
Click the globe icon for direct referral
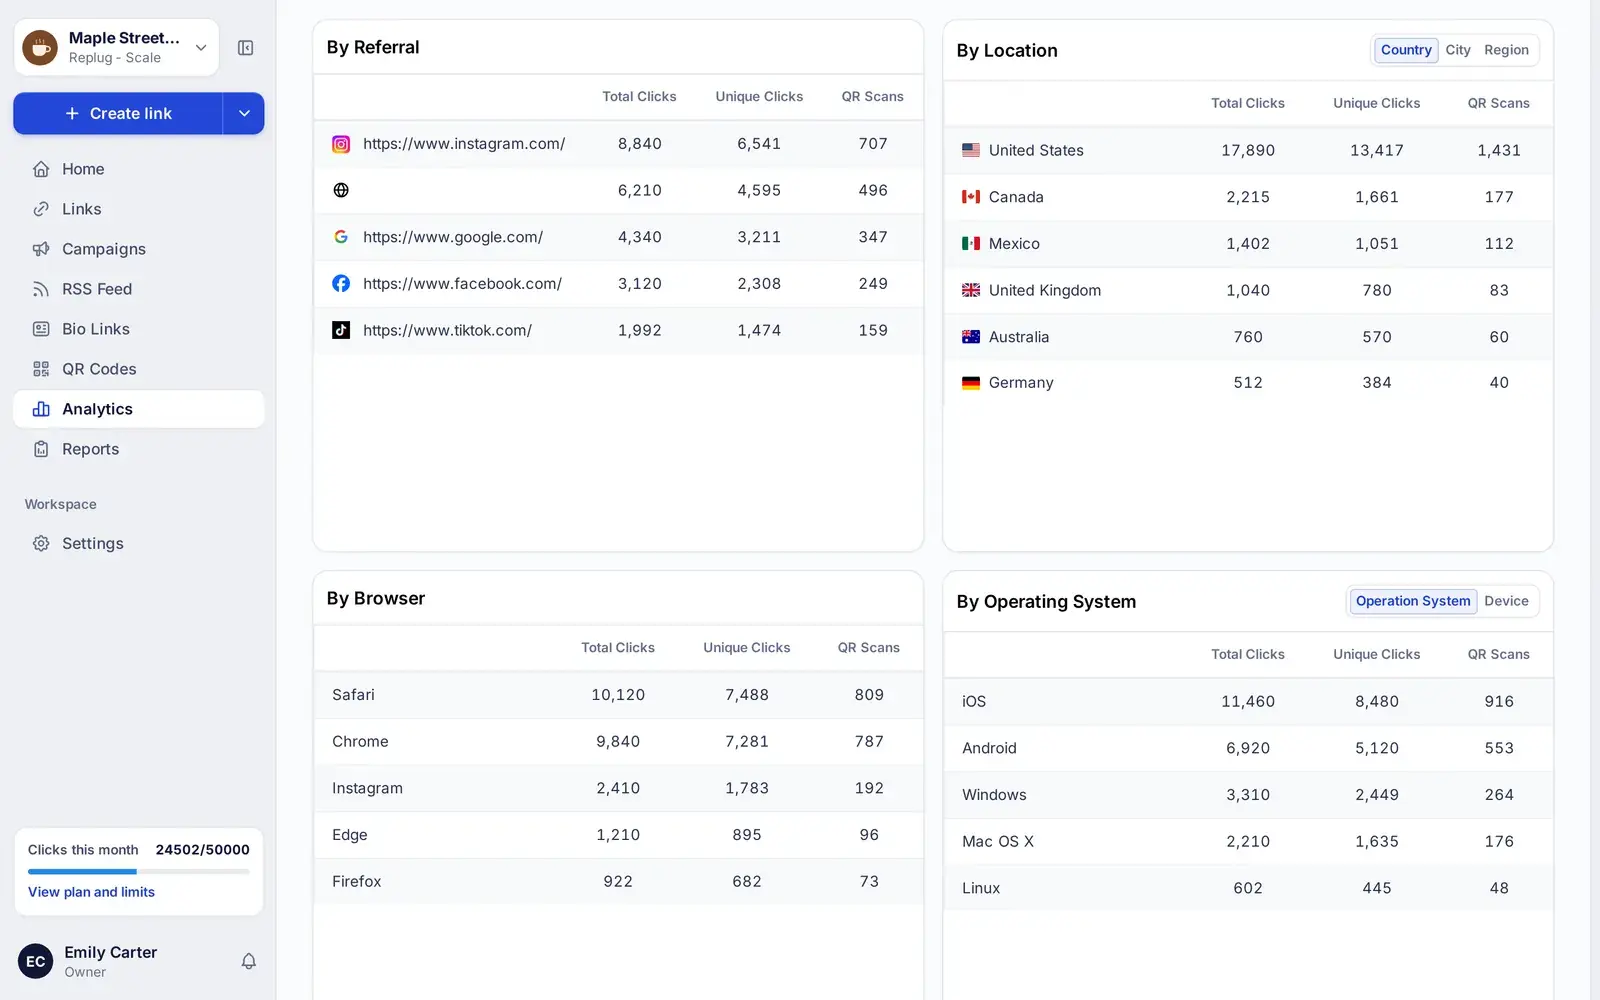click(341, 190)
